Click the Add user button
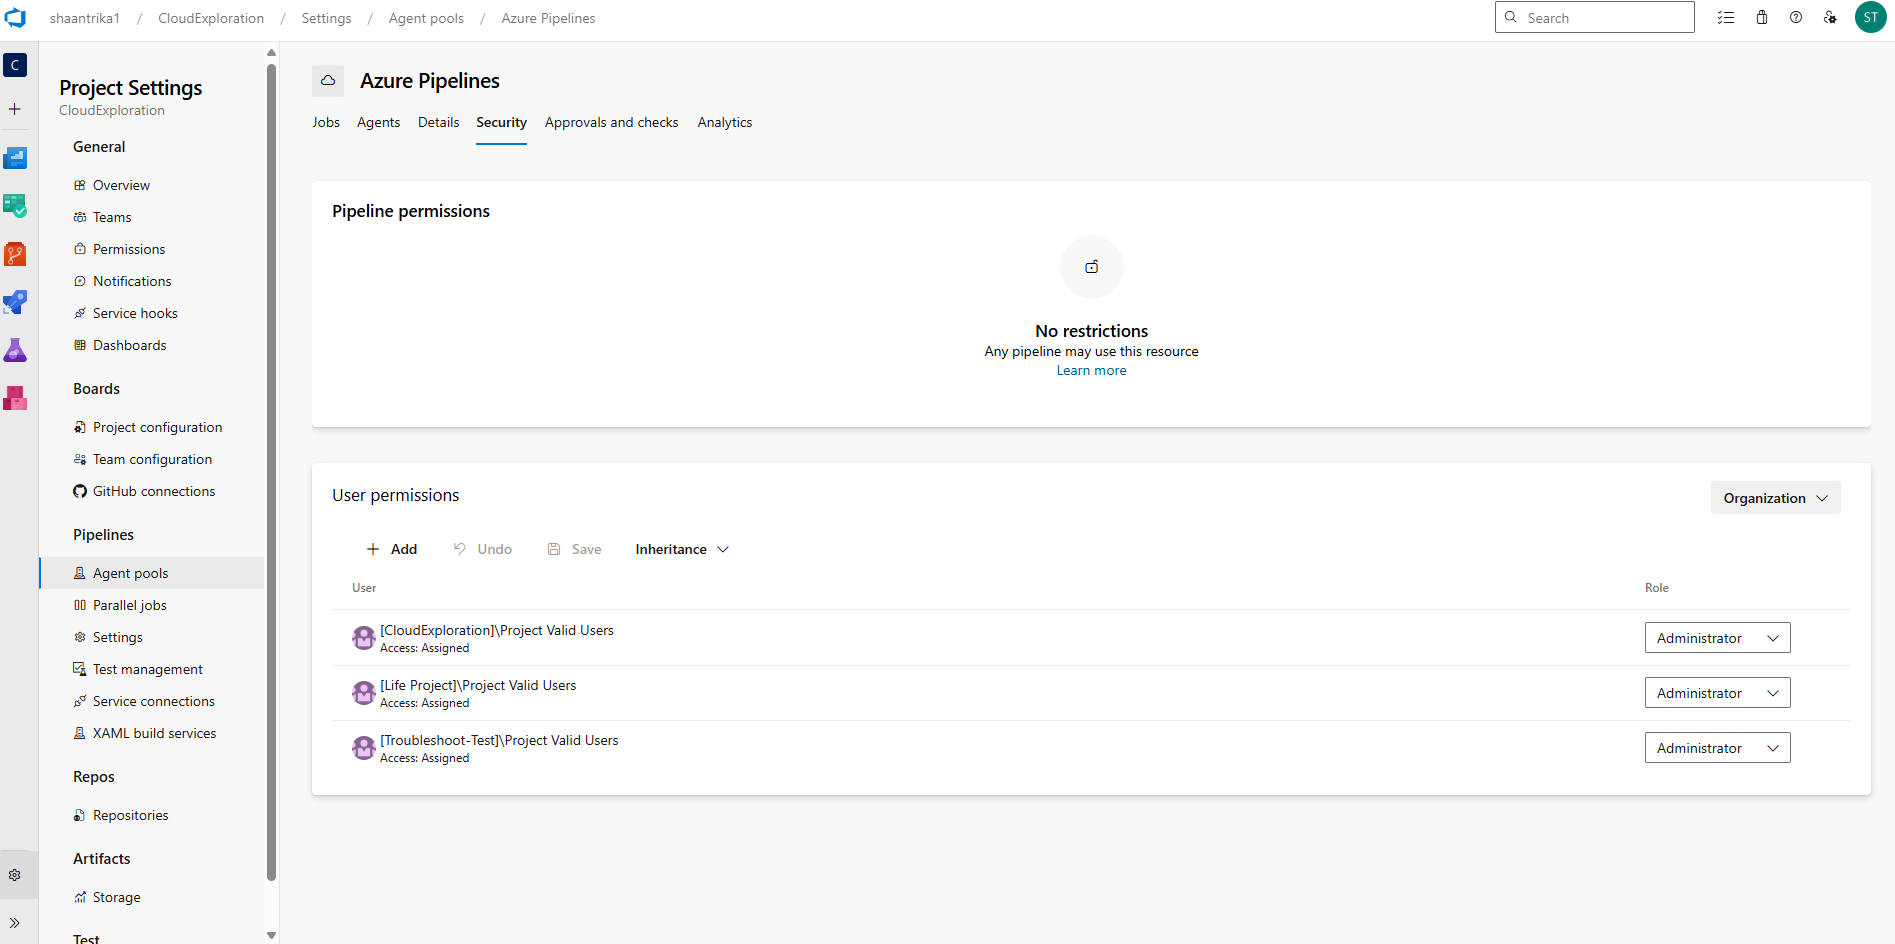 click(x=392, y=549)
